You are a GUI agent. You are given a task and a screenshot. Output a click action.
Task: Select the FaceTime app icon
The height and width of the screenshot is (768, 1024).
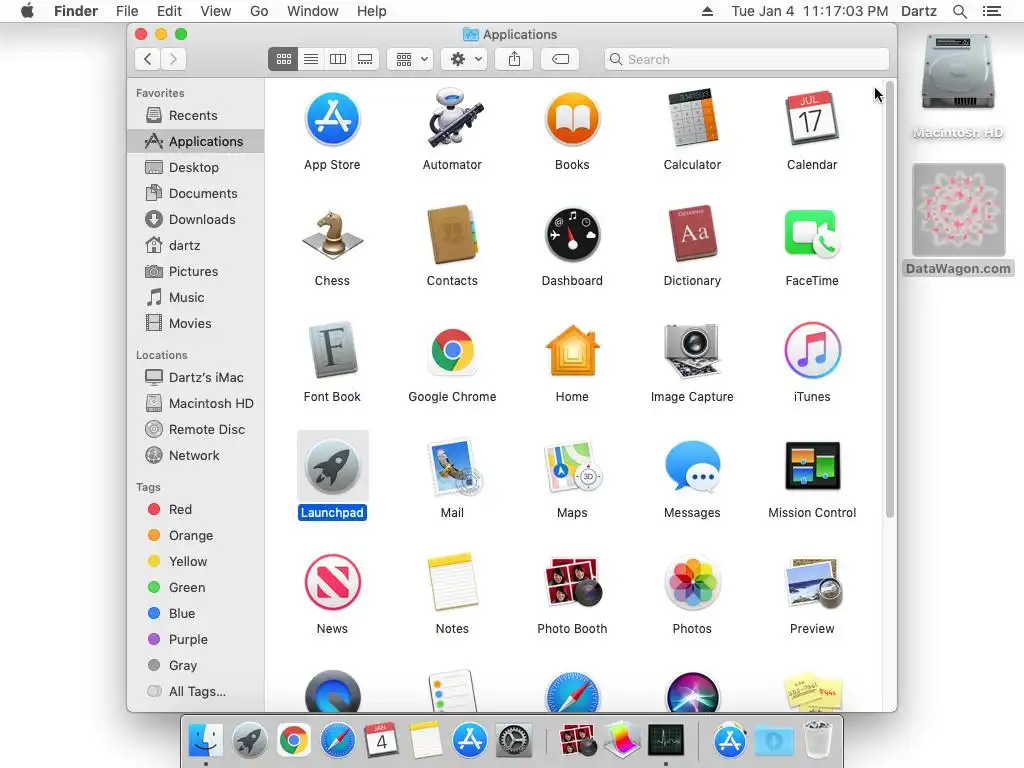pyautogui.click(x=812, y=235)
